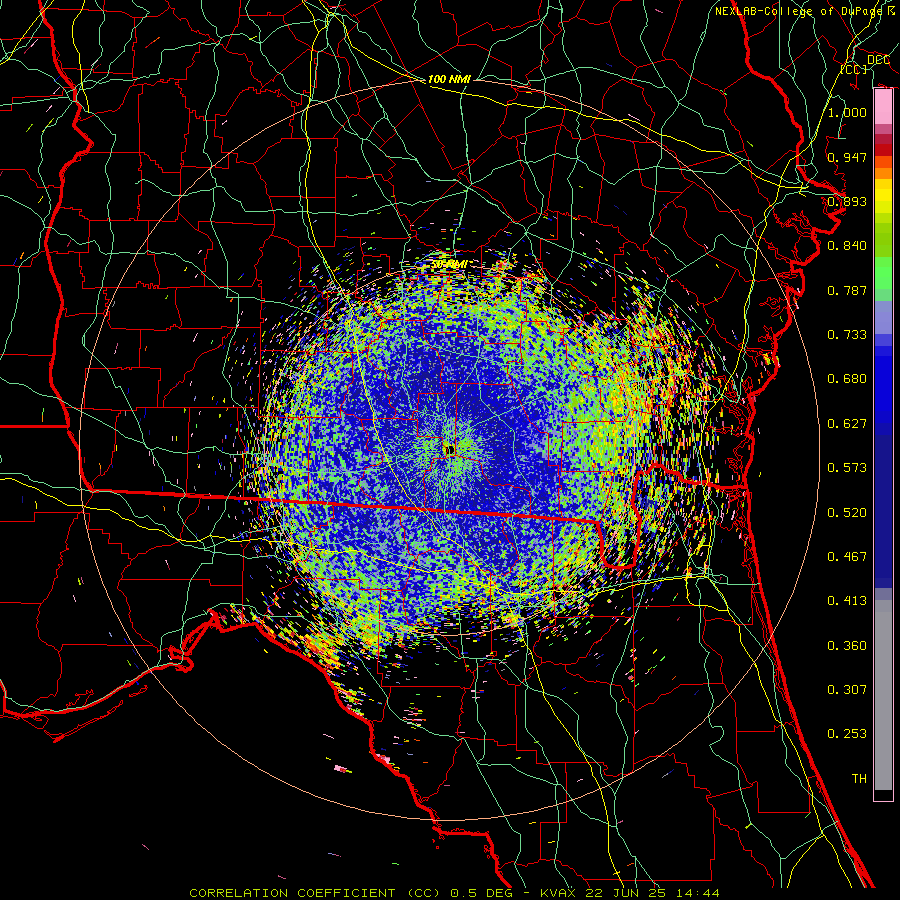Image resolution: width=900 pixels, height=900 pixels.
Task: Click the 0.253 legend value
Action: click(x=847, y=734)
